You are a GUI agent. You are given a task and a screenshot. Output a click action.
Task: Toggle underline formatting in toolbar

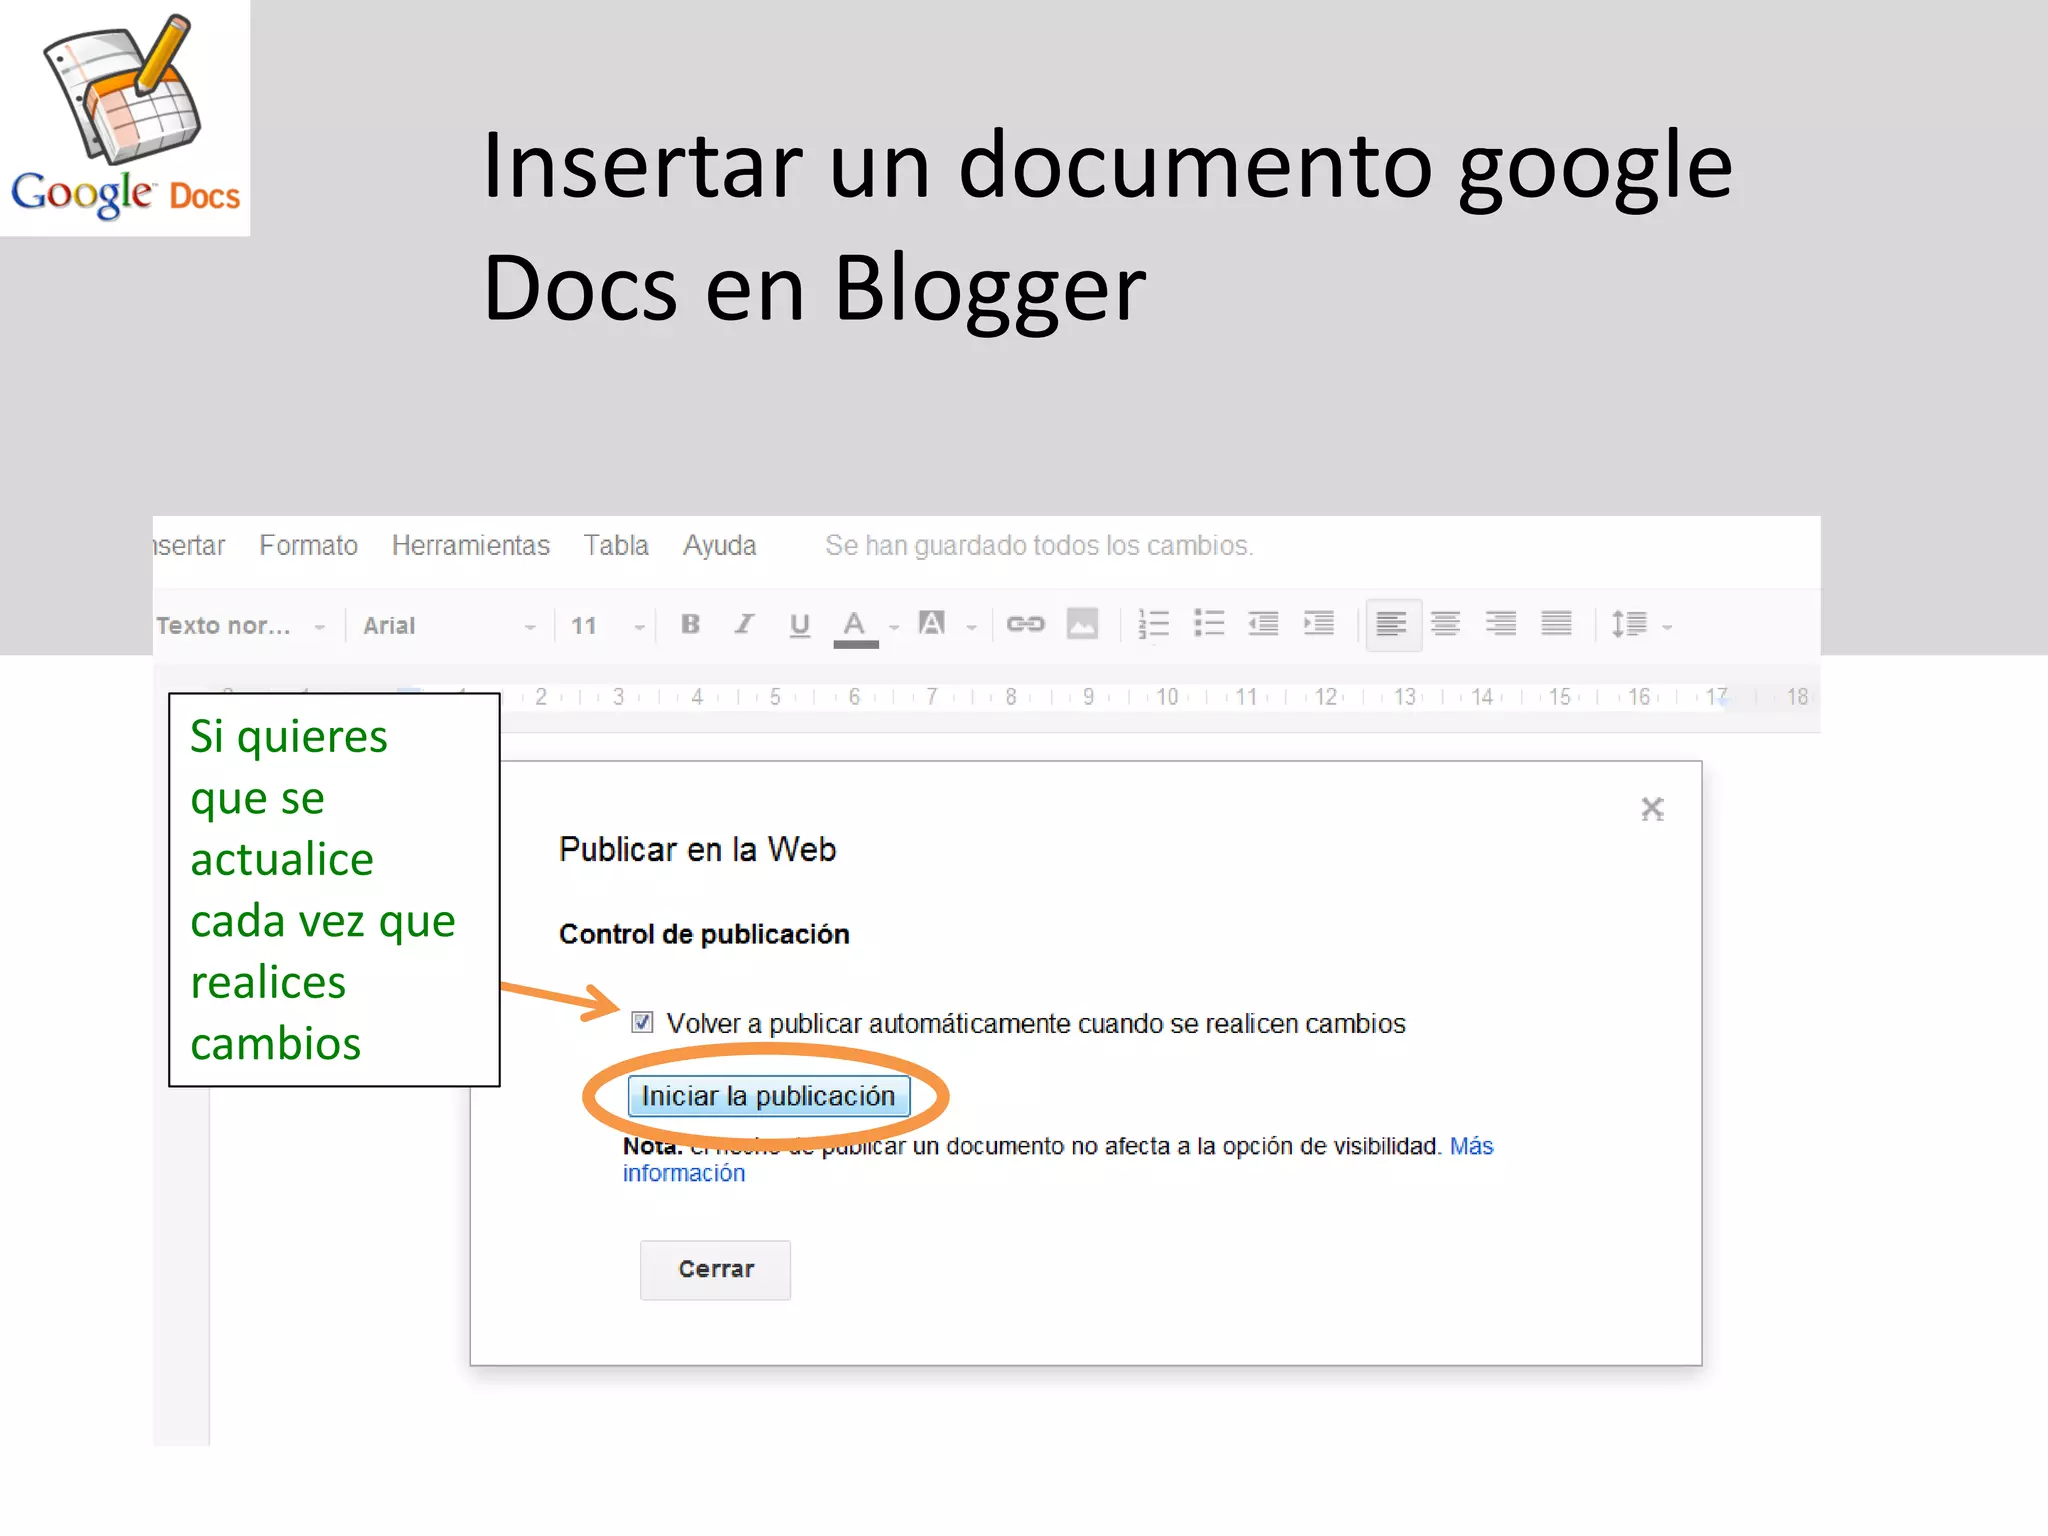799,625
